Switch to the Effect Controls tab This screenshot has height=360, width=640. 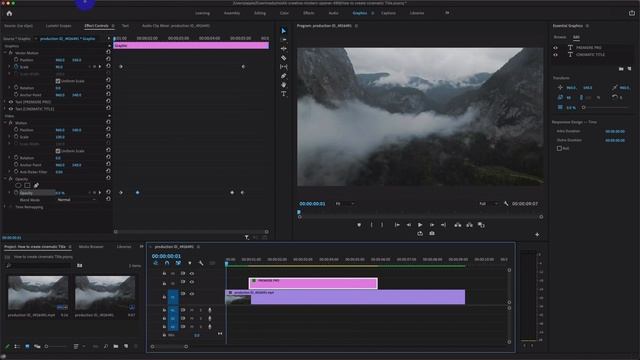[x=96, y=26]
